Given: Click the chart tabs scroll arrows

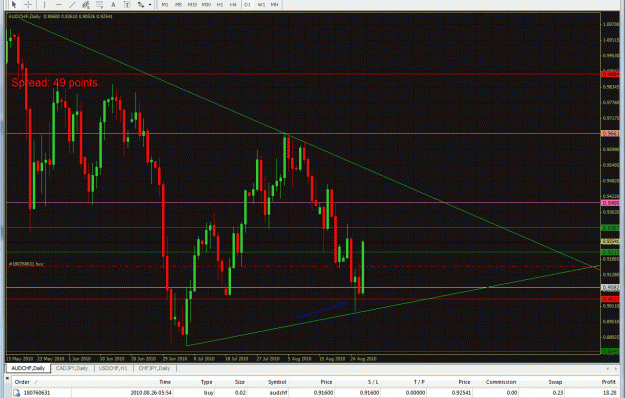Looking at the screenshot, I should pos(611,369).
